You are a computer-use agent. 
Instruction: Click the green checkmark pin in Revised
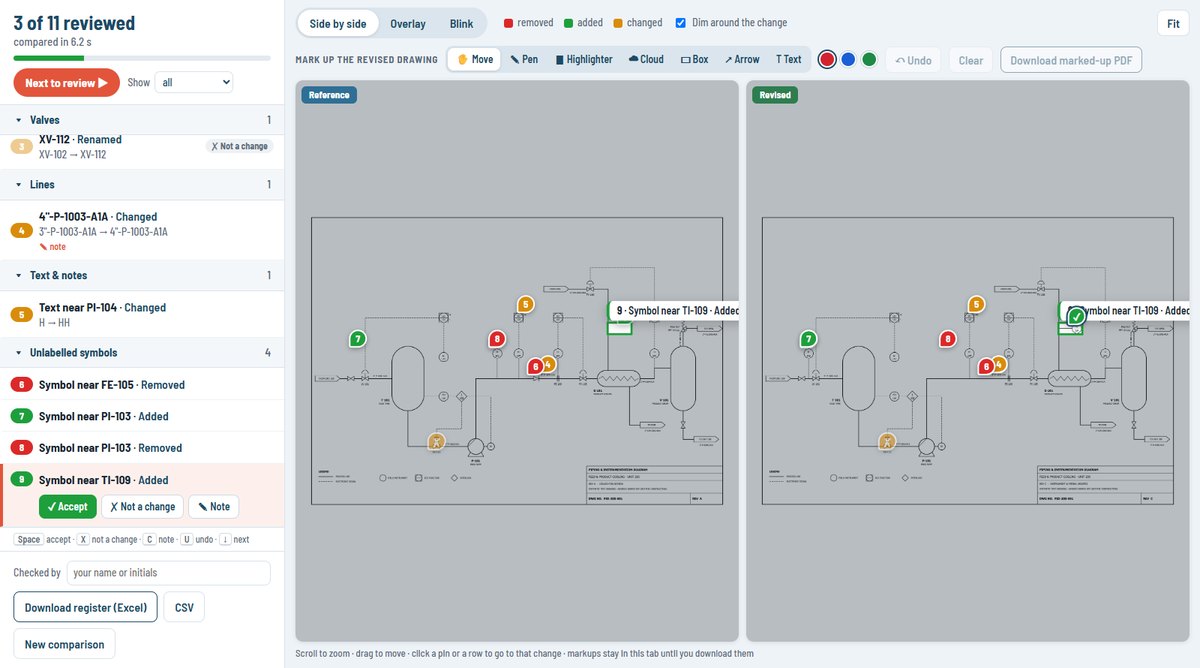pos(1076,317)
